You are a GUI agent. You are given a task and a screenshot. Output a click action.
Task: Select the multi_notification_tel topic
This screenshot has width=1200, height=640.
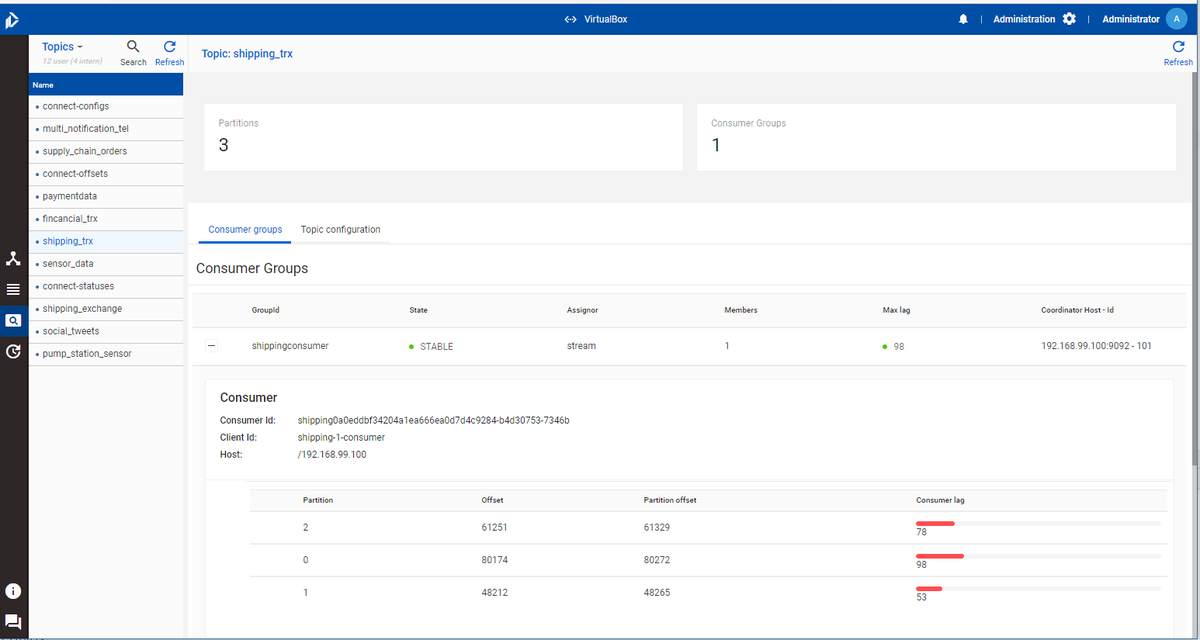coord(106,129)
